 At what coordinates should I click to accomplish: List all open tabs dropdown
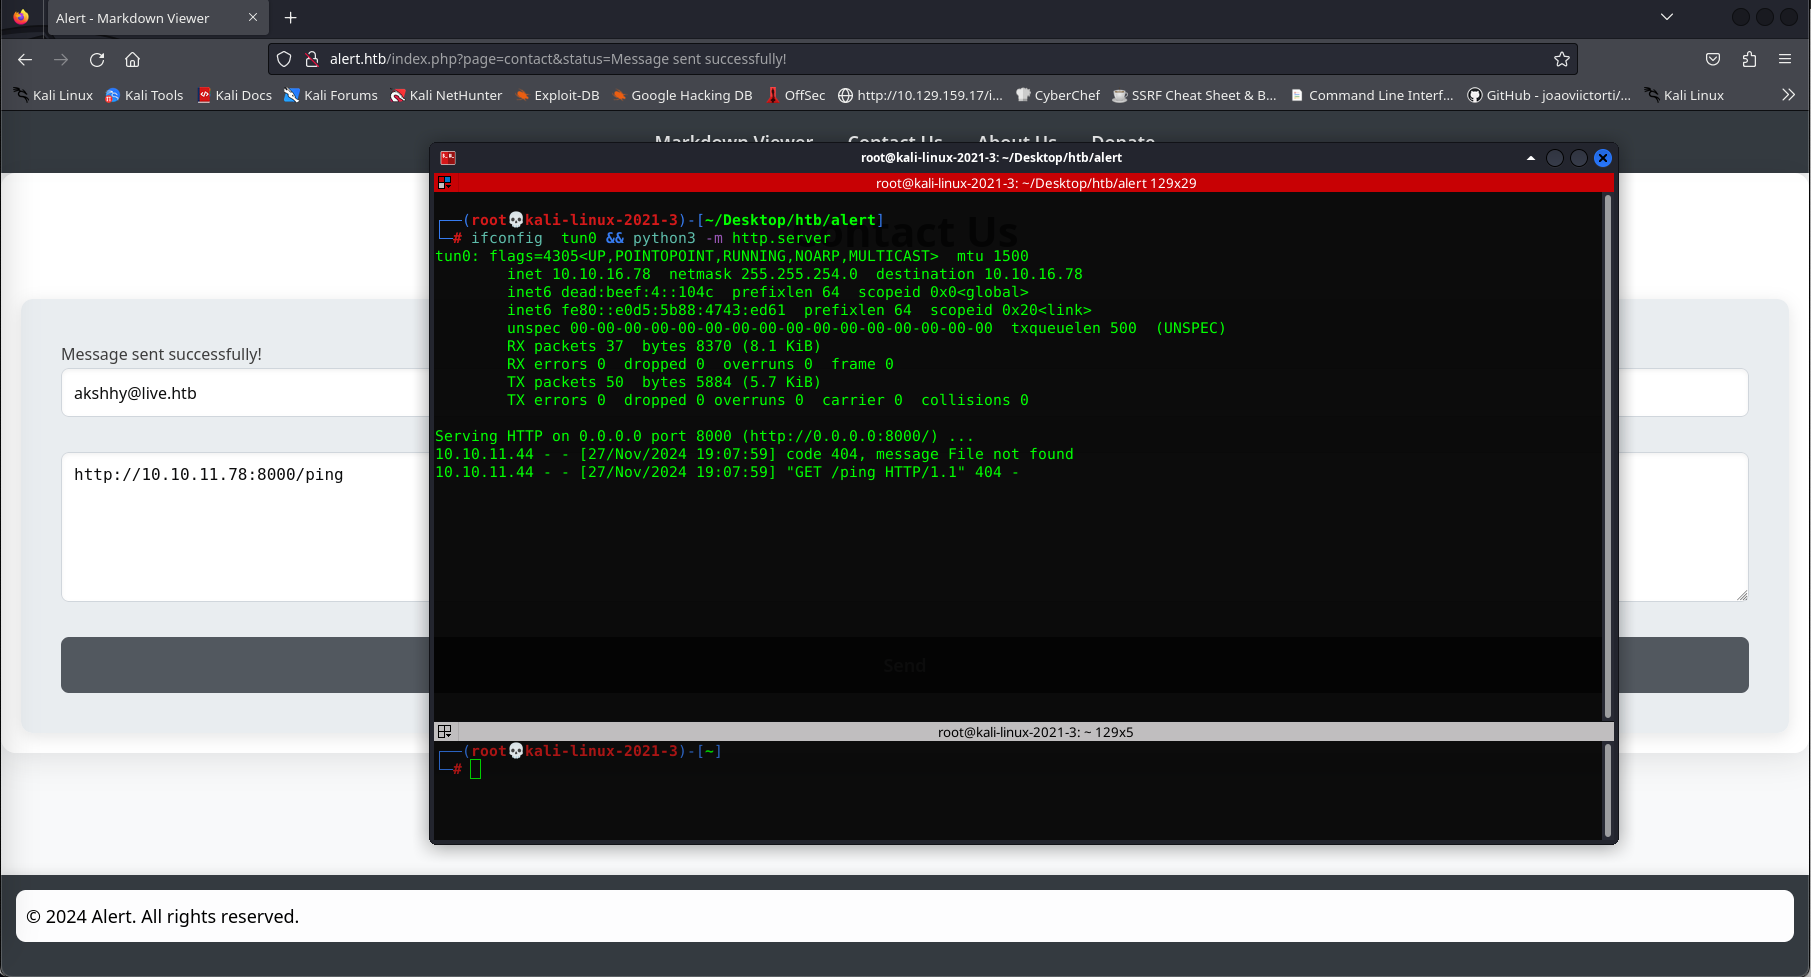click(x=1667, y=17)
